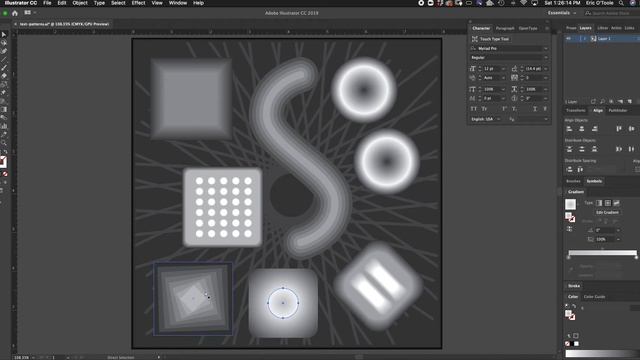
Task: Click the Home icon in app bar
Action: coord(15,13)
